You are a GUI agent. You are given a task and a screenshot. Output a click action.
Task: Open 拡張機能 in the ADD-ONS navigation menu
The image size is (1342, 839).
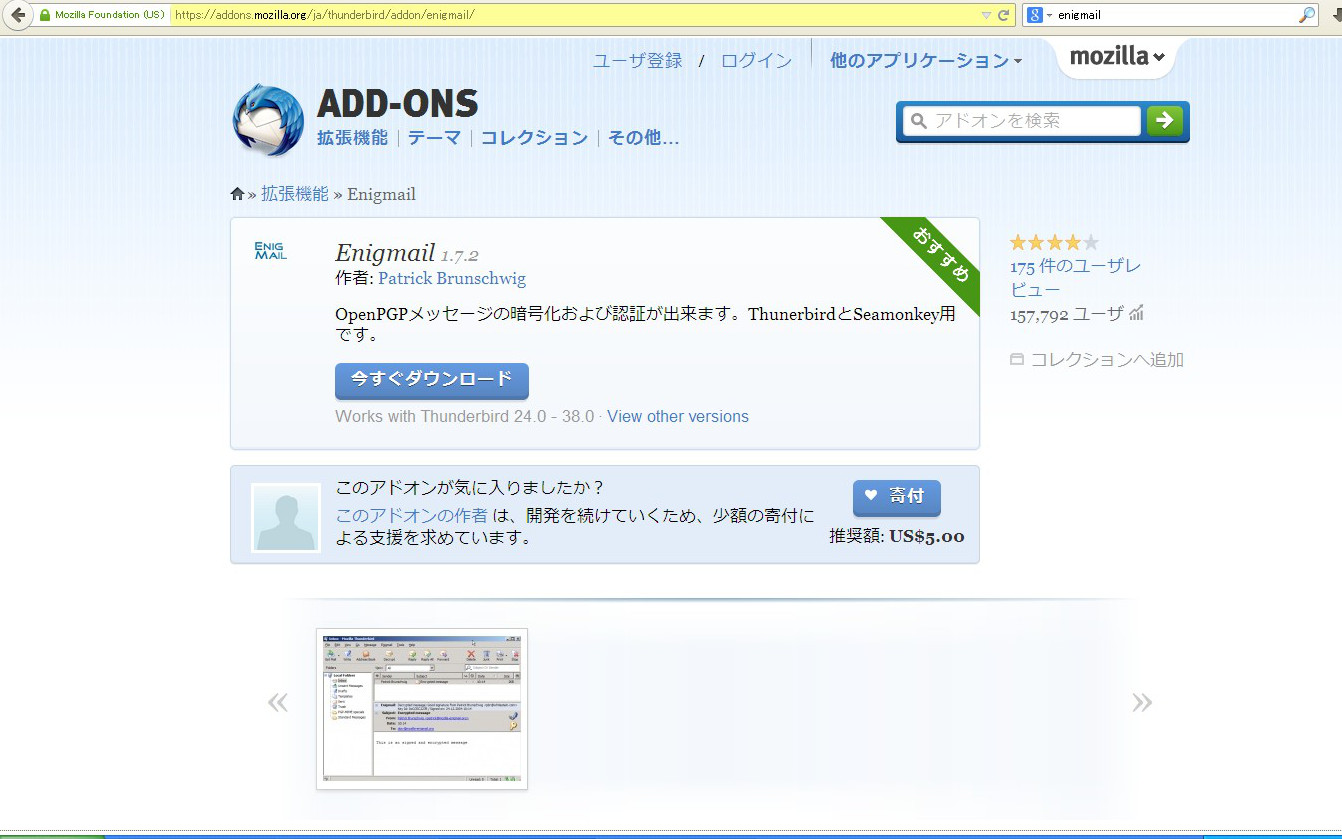pyautogui.click(x=352, y=138)
